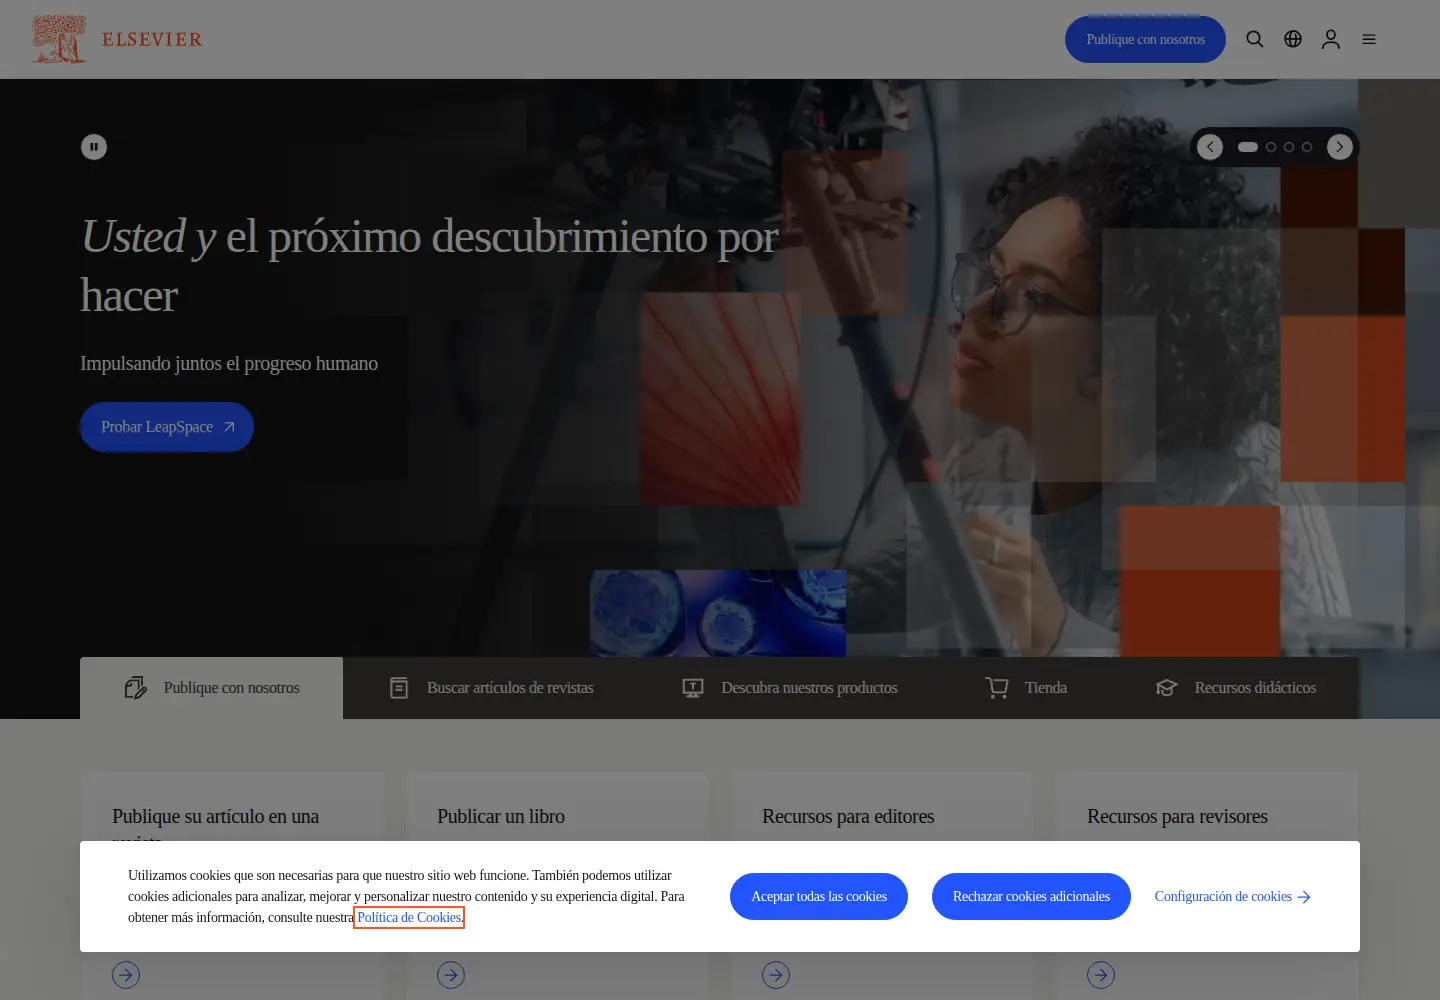Viewport: 1440px width, 1000px height.
Task: Select the fourth carousel slide dot
Action: coord(1307,147)
